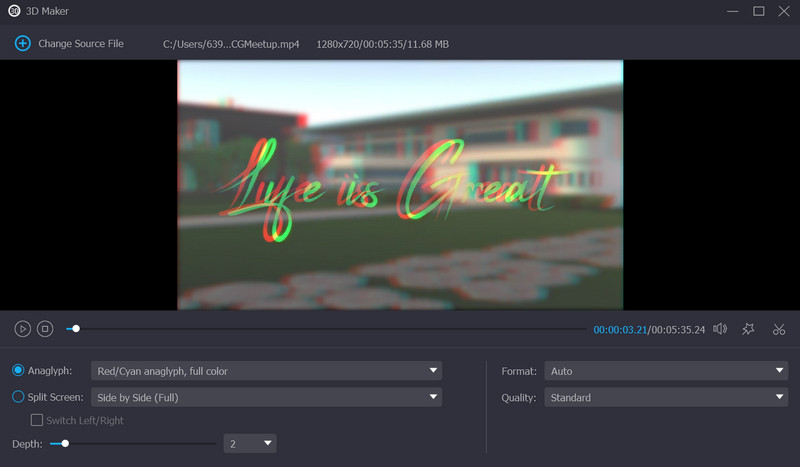The height and width of the screenshot is (467, 800).
Task: Click the 3D Maker app logo icon
Action: [x=14, y=11]
